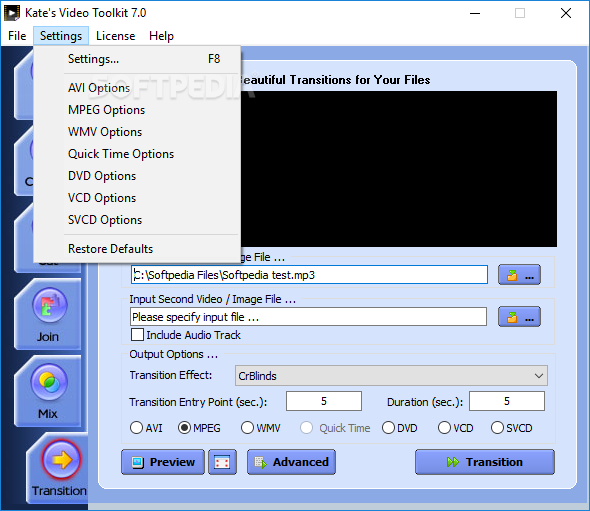The image size is (590, 511).
Task: Click the first video file path field
Action: (309, 275)
